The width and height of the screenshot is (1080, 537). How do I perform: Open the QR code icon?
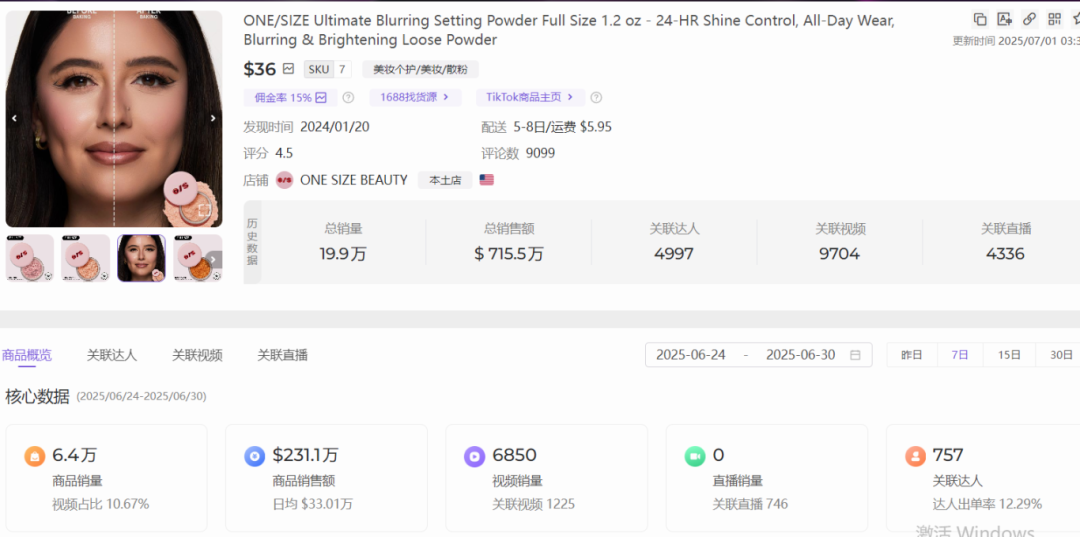pyautogui.click(x=1054, y=19)
